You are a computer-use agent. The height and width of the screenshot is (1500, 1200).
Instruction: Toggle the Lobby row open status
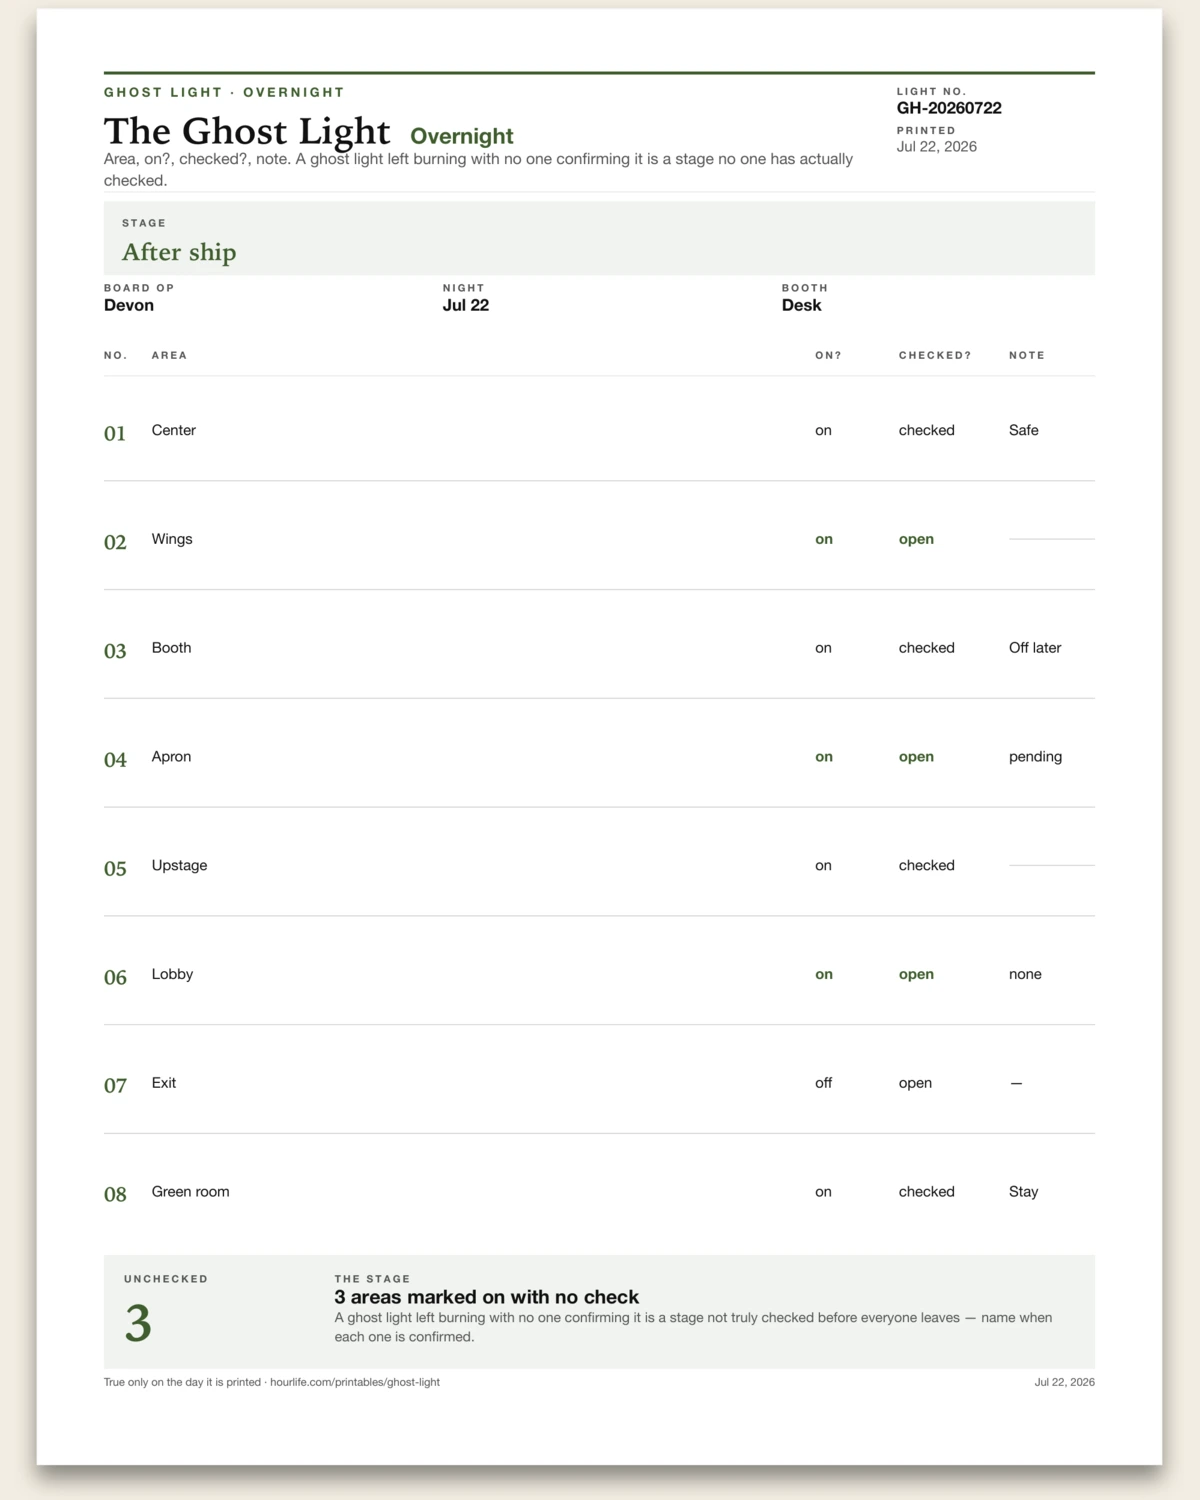[x=916, y=974]
